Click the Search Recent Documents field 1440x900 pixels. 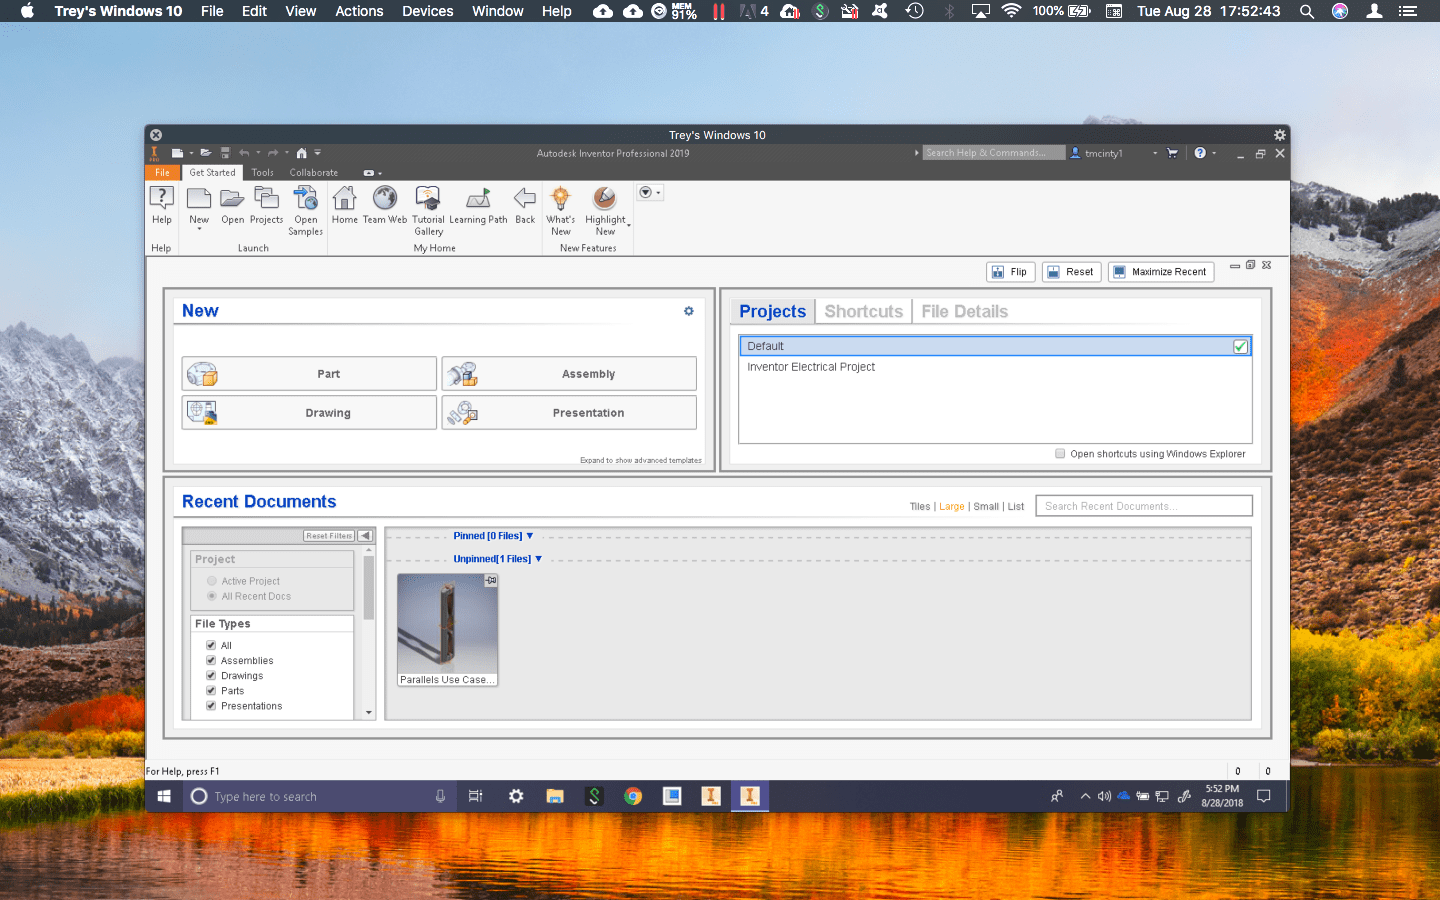pyautogui.click(x=1144, y=506)
